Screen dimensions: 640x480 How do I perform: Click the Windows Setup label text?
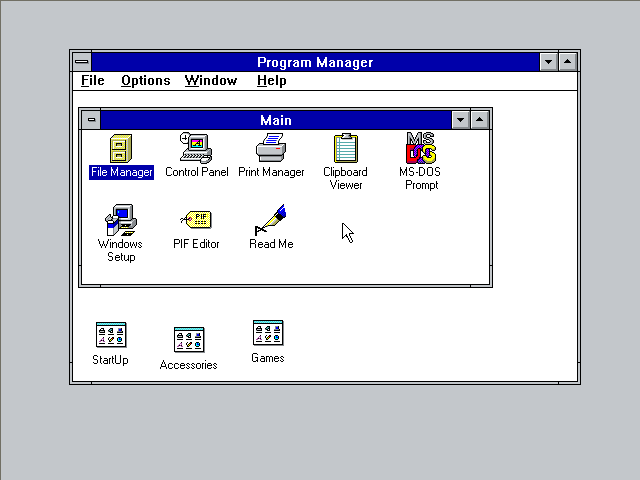pos(120,250)
